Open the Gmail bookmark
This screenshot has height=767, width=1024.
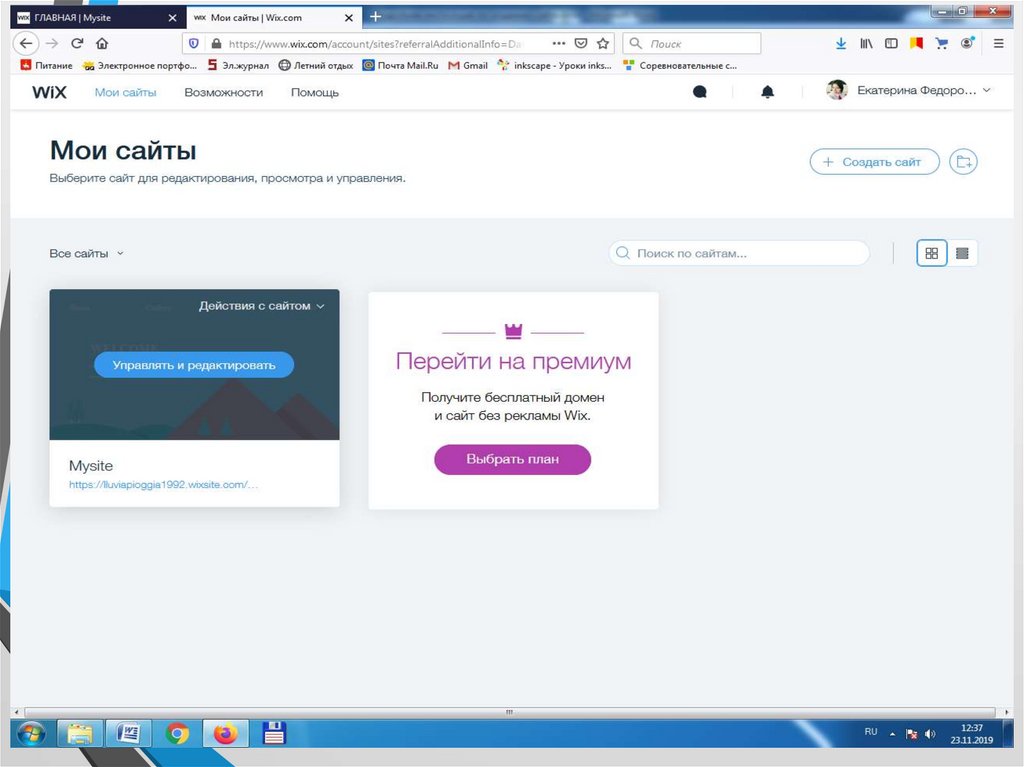tap(468, 65)
